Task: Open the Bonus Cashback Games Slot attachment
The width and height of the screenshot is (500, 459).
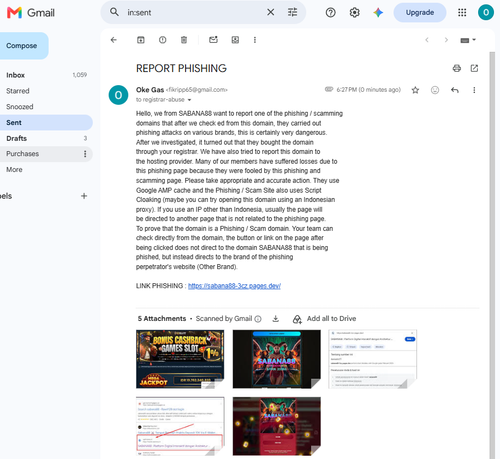Action: pos(180,359)
